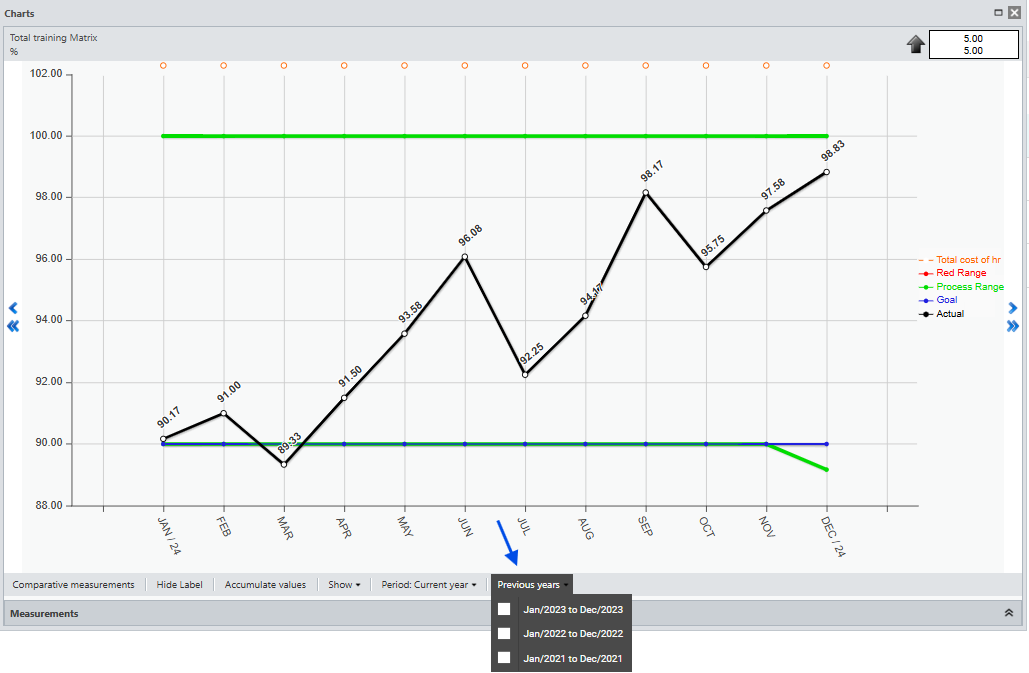Click the Hide Label button
The width and height of the screenshot is (1029, 673).
click(180, 585)
